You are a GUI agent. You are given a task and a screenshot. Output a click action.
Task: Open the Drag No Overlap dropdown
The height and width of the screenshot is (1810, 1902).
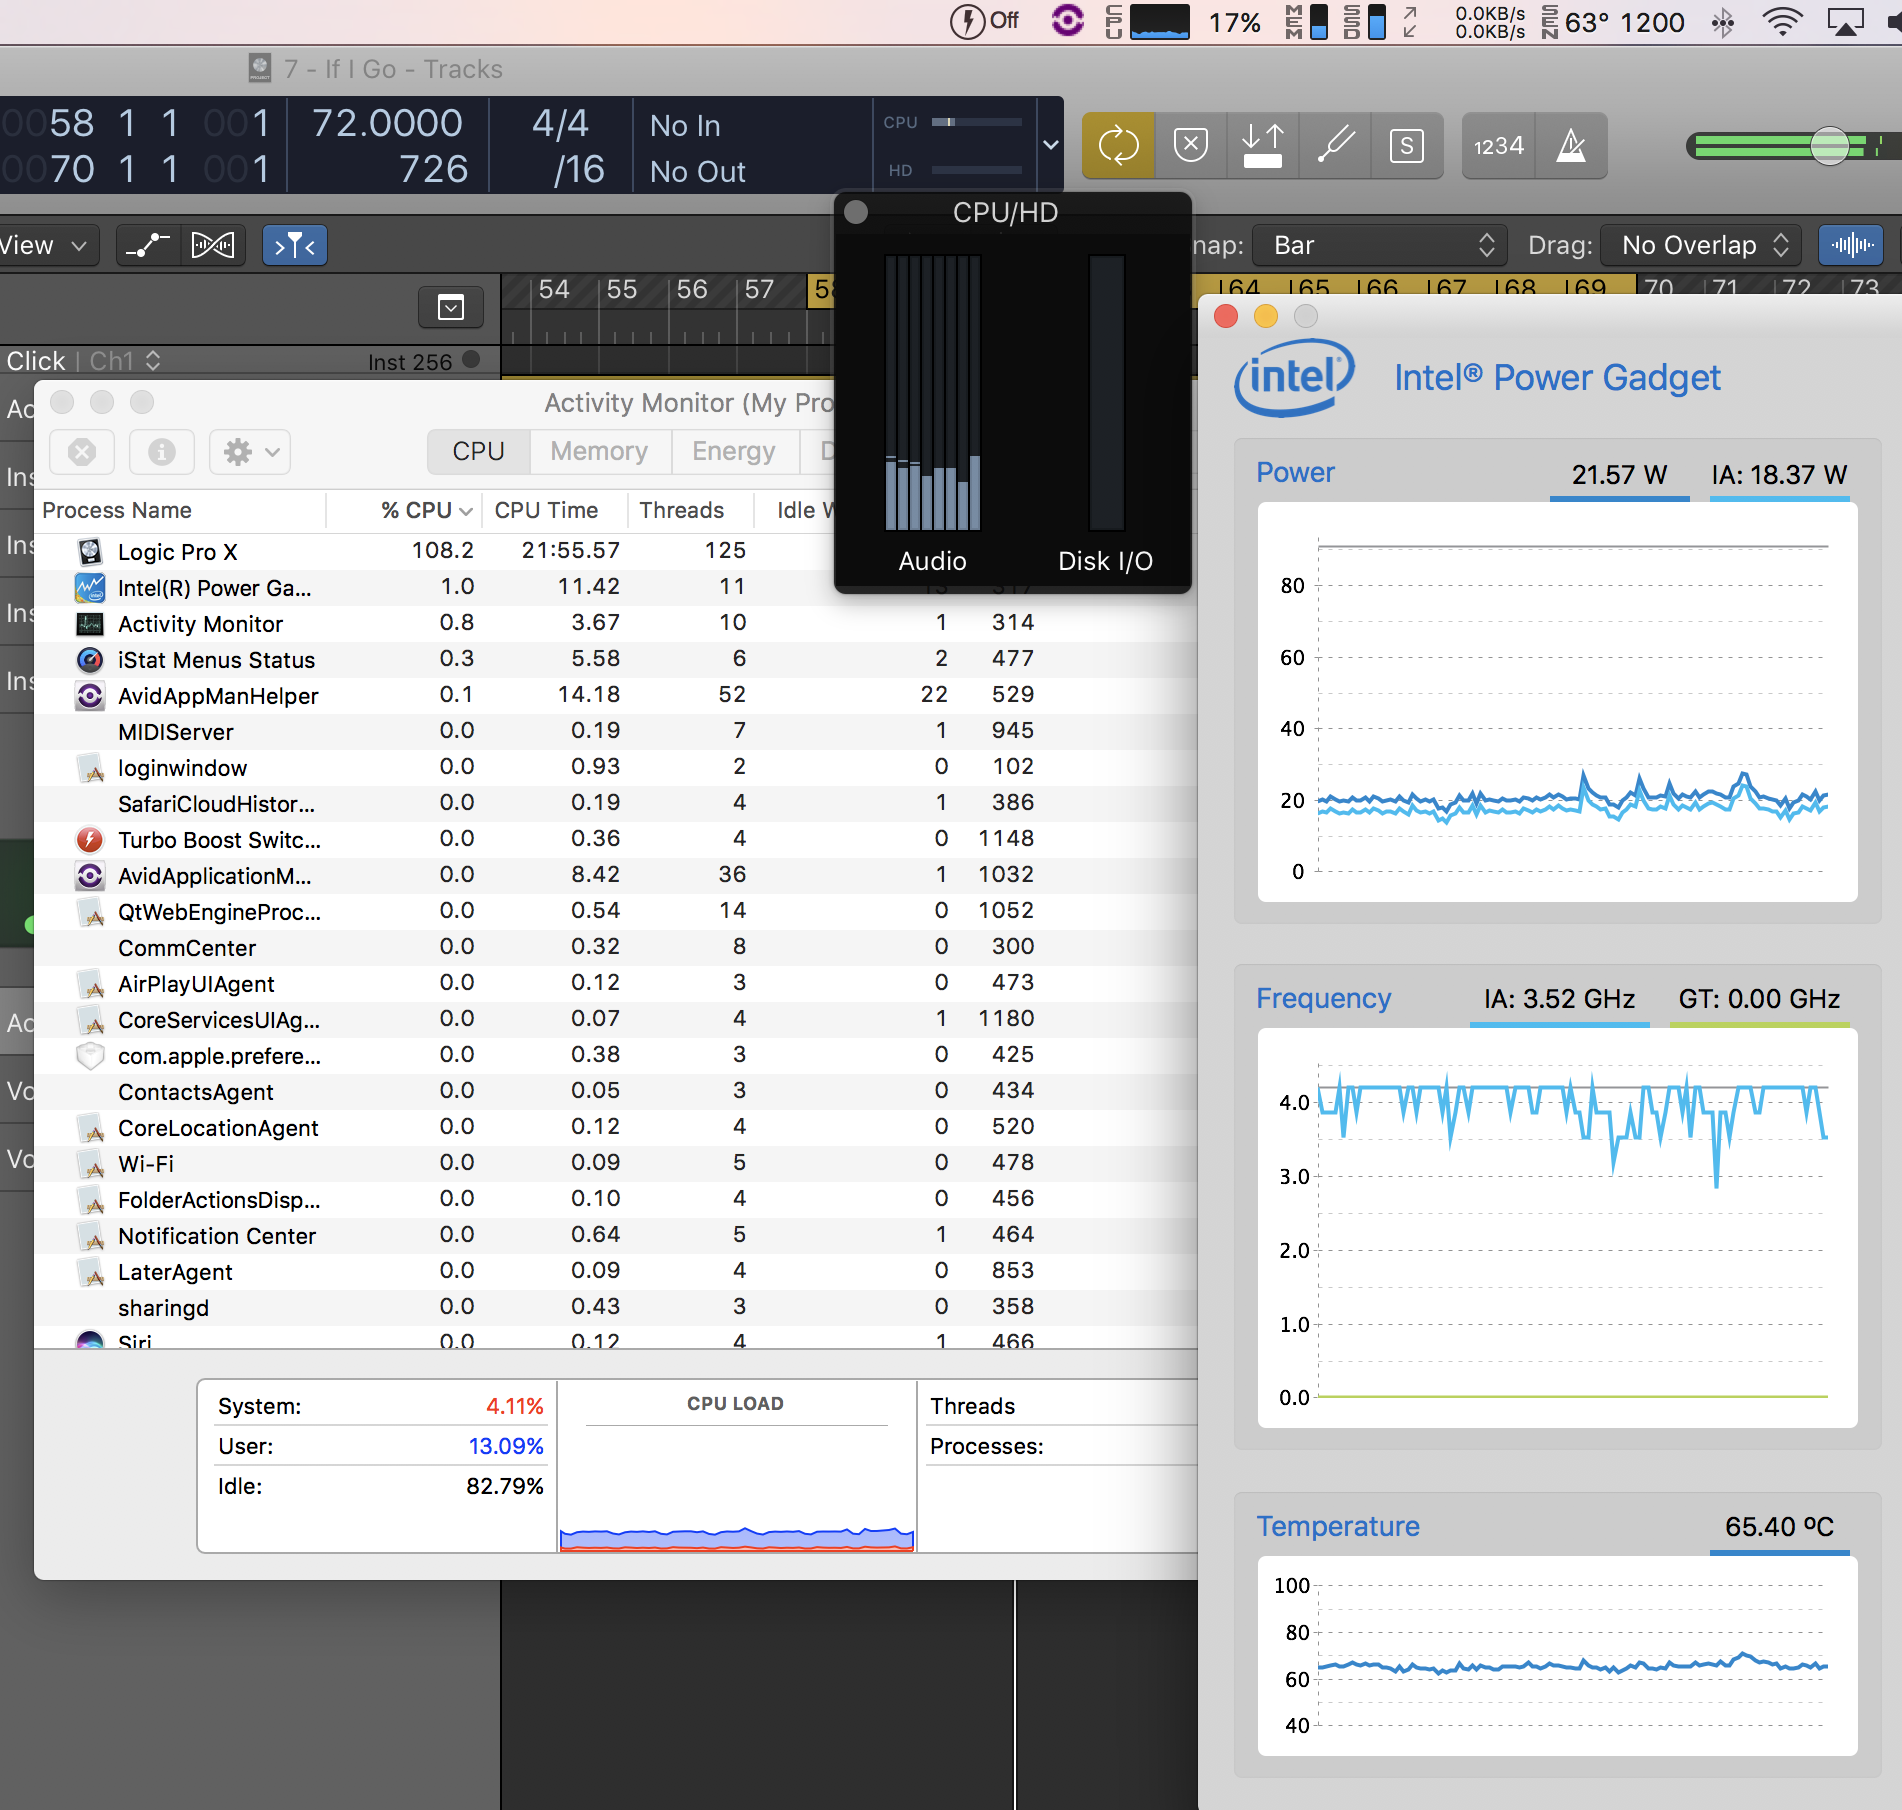point(1701,245)
